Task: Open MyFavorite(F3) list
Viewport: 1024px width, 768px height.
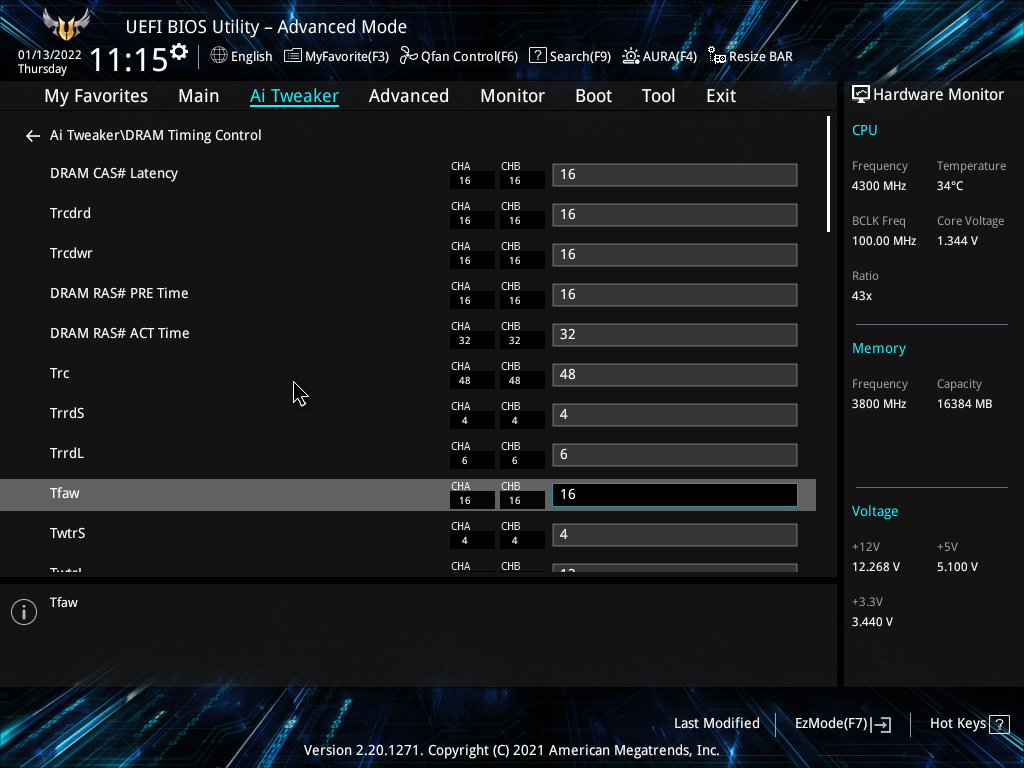Action: pos(336,56)
